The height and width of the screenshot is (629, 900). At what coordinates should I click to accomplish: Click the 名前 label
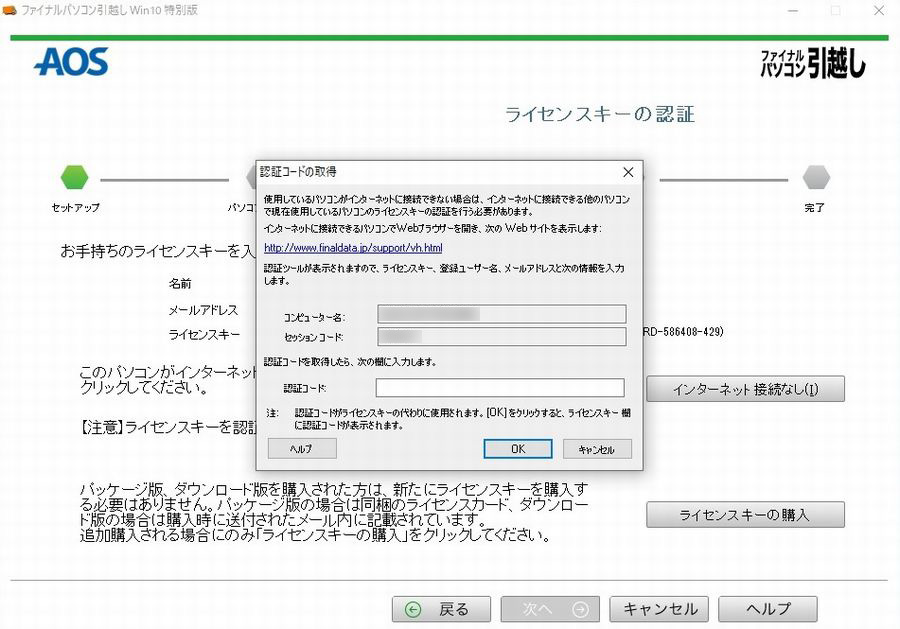point(180,284)
